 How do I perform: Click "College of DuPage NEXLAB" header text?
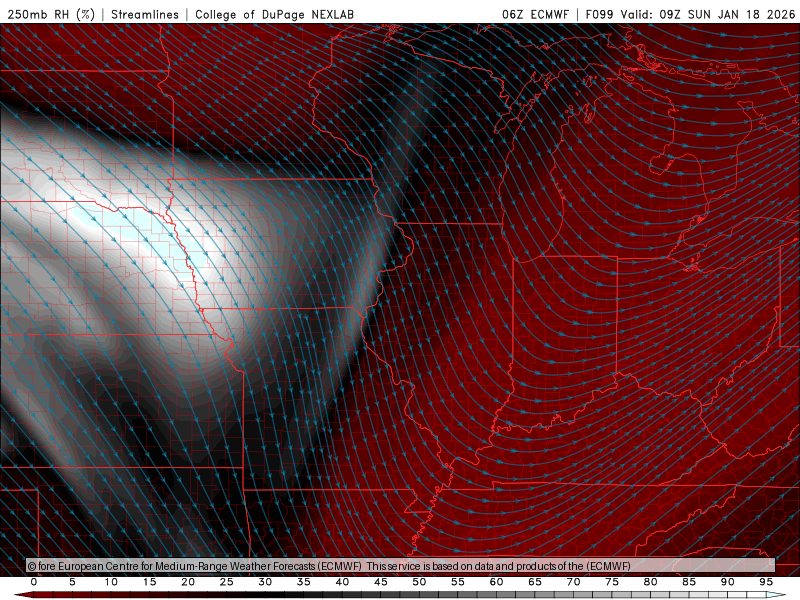tap(274, 14)
